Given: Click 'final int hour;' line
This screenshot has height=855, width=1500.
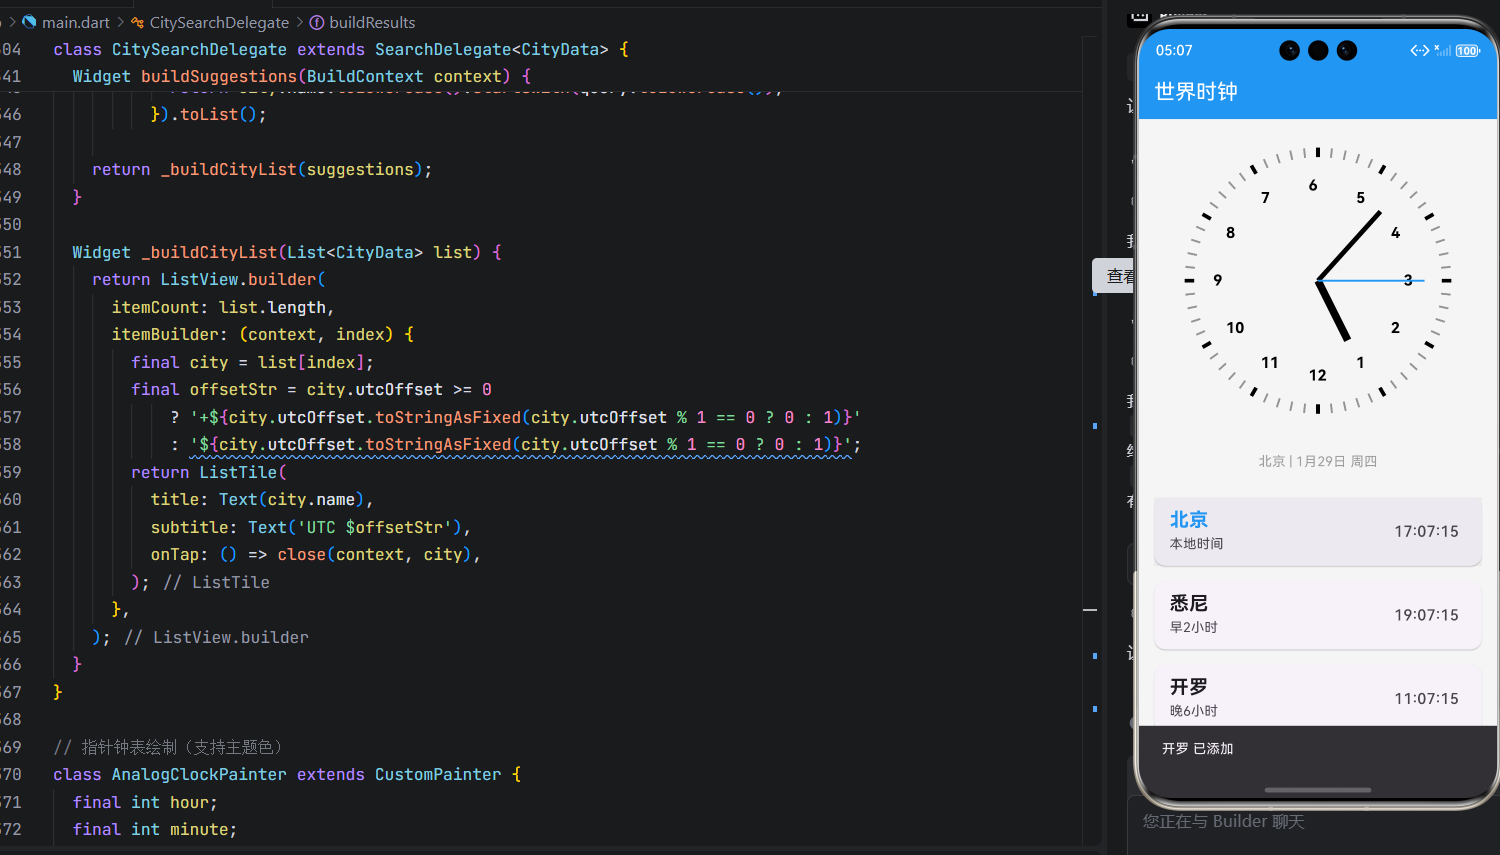Looking at the screenshot, I should [x=145, y=803].
